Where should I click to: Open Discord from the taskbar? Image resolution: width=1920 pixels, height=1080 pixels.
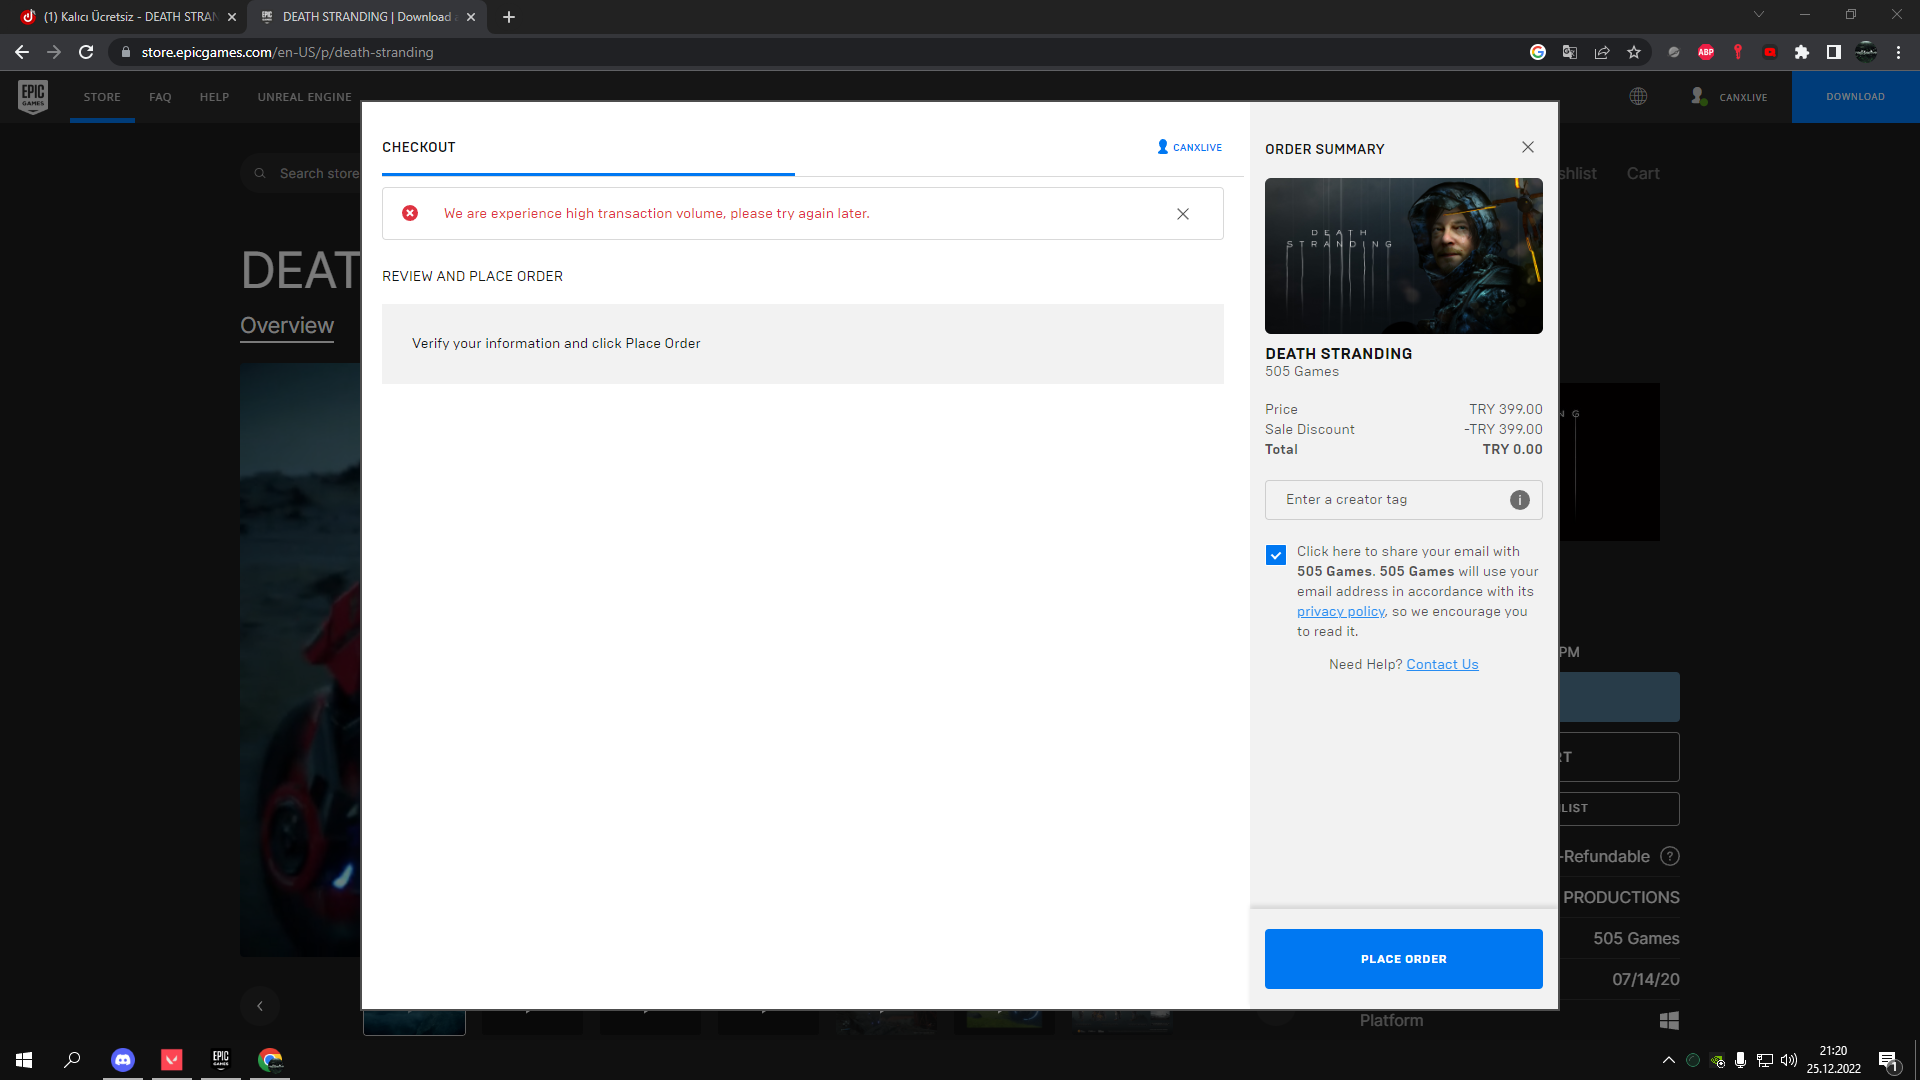[123, 1060]
